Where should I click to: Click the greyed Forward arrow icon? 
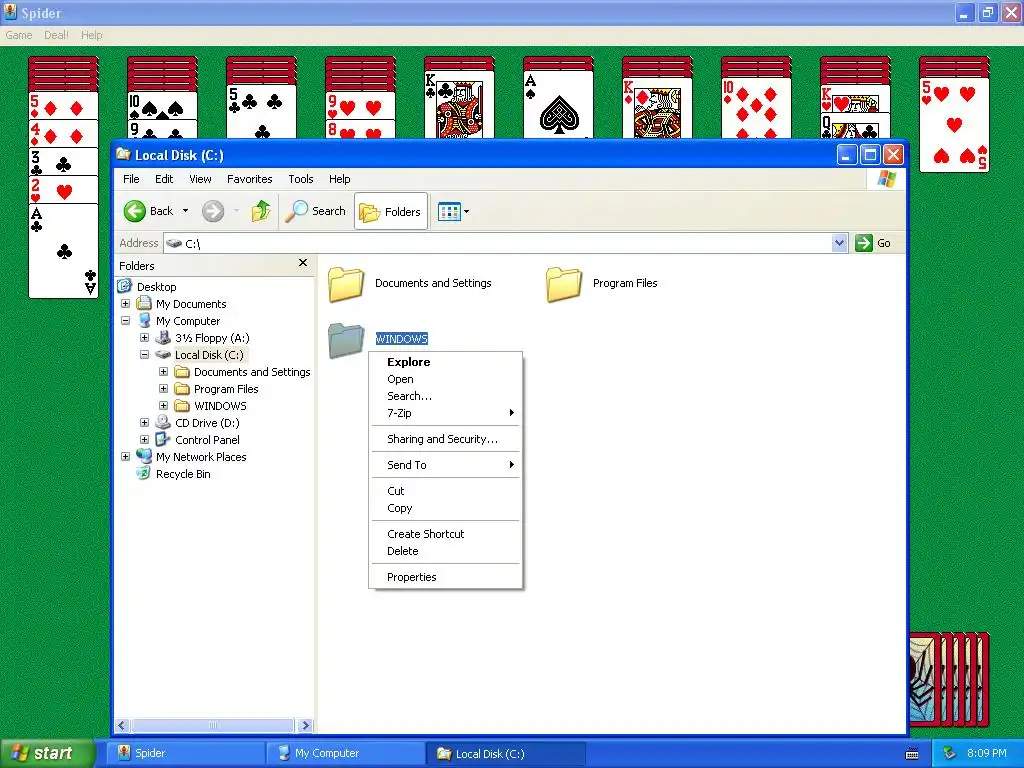tap(213, 211)
